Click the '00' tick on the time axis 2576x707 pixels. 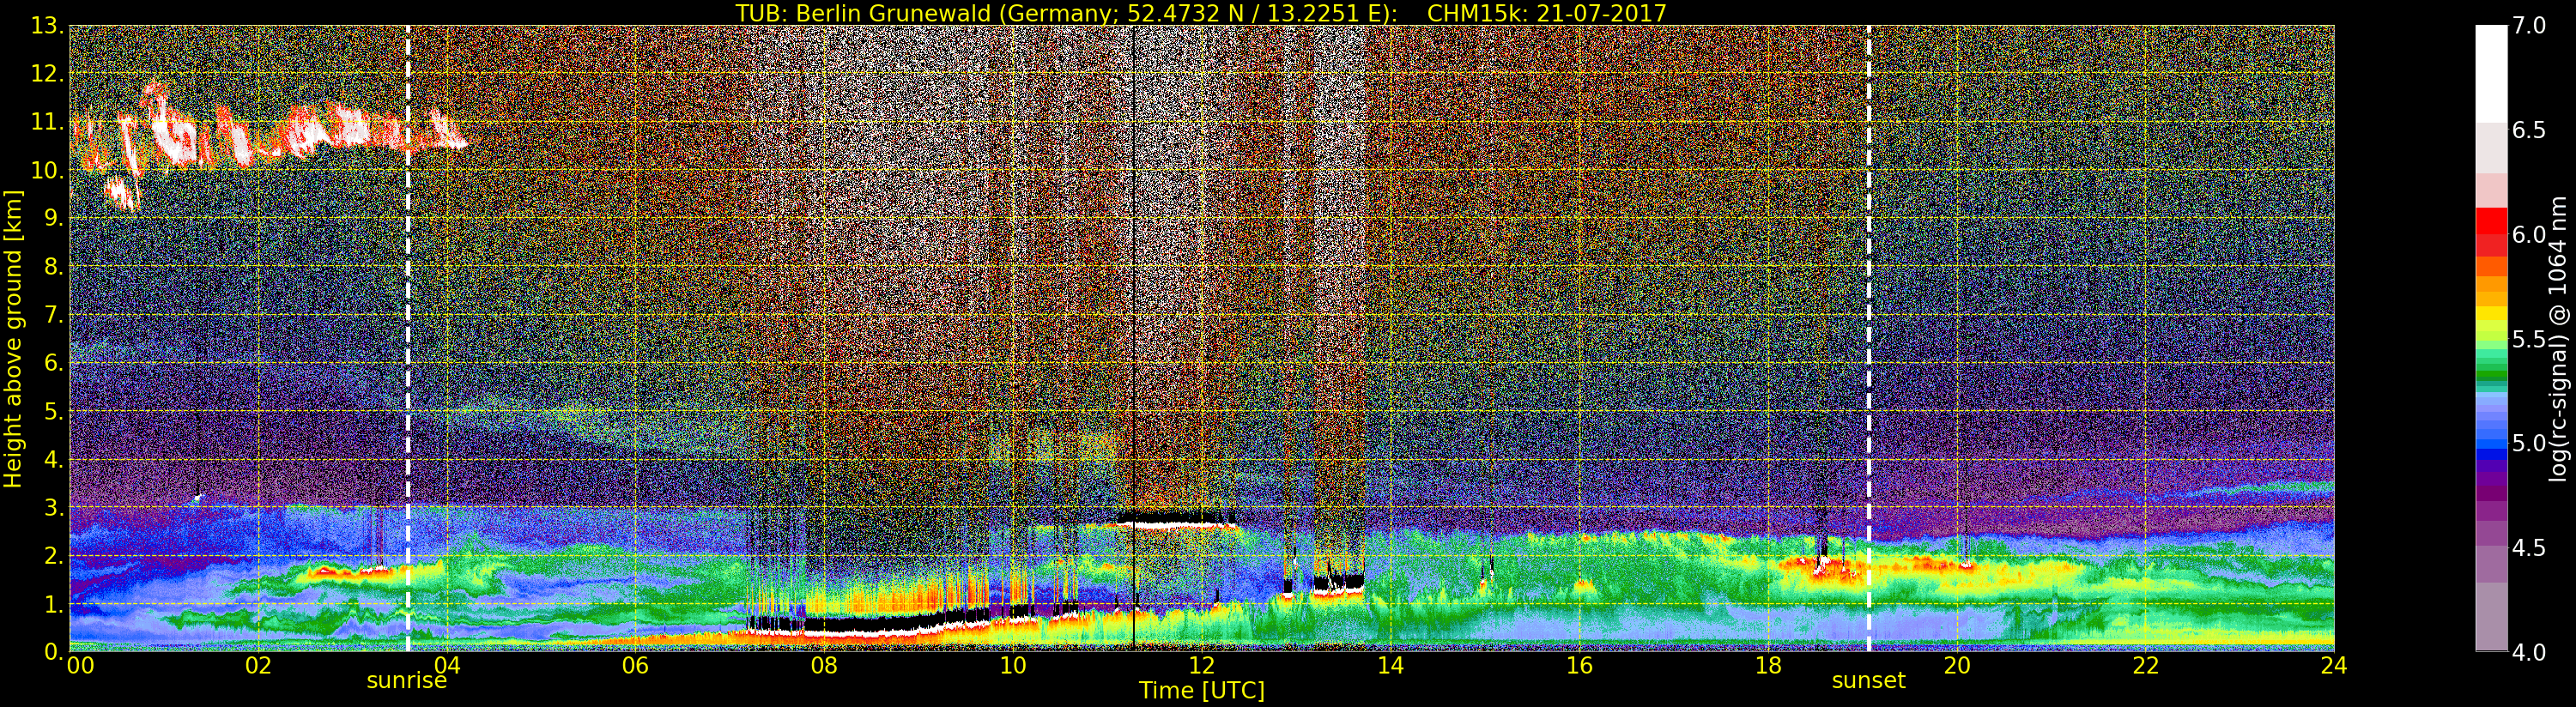(x=80, y=665)
